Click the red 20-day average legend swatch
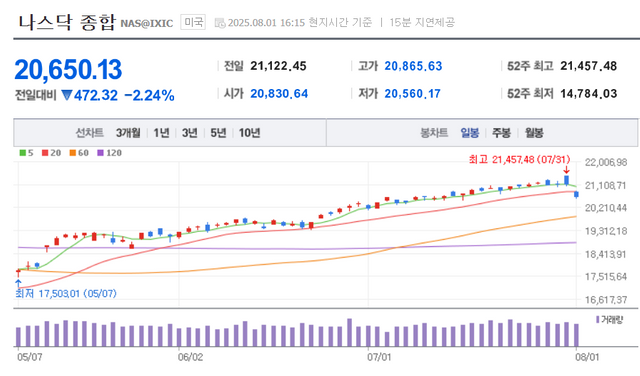The width and height of the screenshot is (640, 376). click(x=45, y=153)
